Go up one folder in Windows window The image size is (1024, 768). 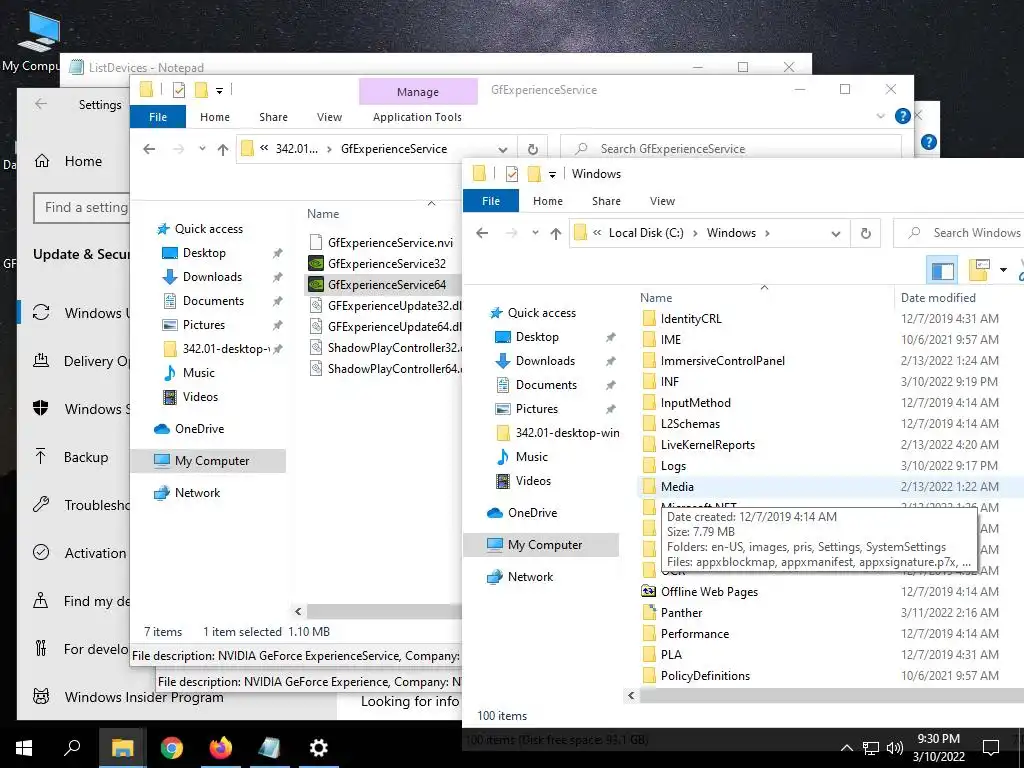[556, 233]
